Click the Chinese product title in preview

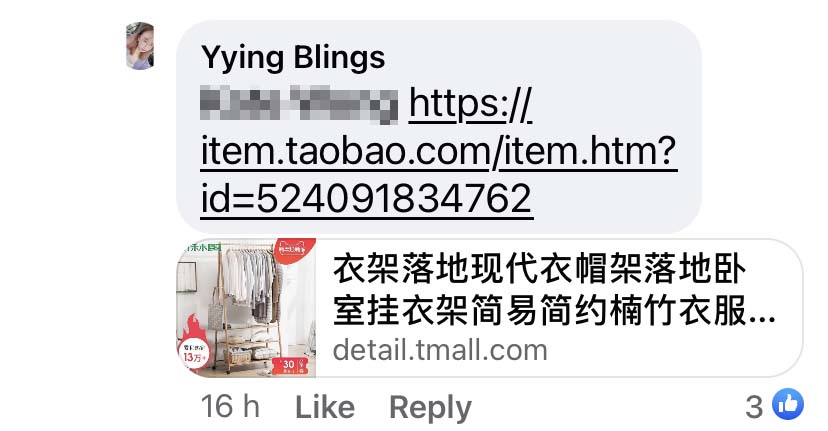[x=554, y=289]
